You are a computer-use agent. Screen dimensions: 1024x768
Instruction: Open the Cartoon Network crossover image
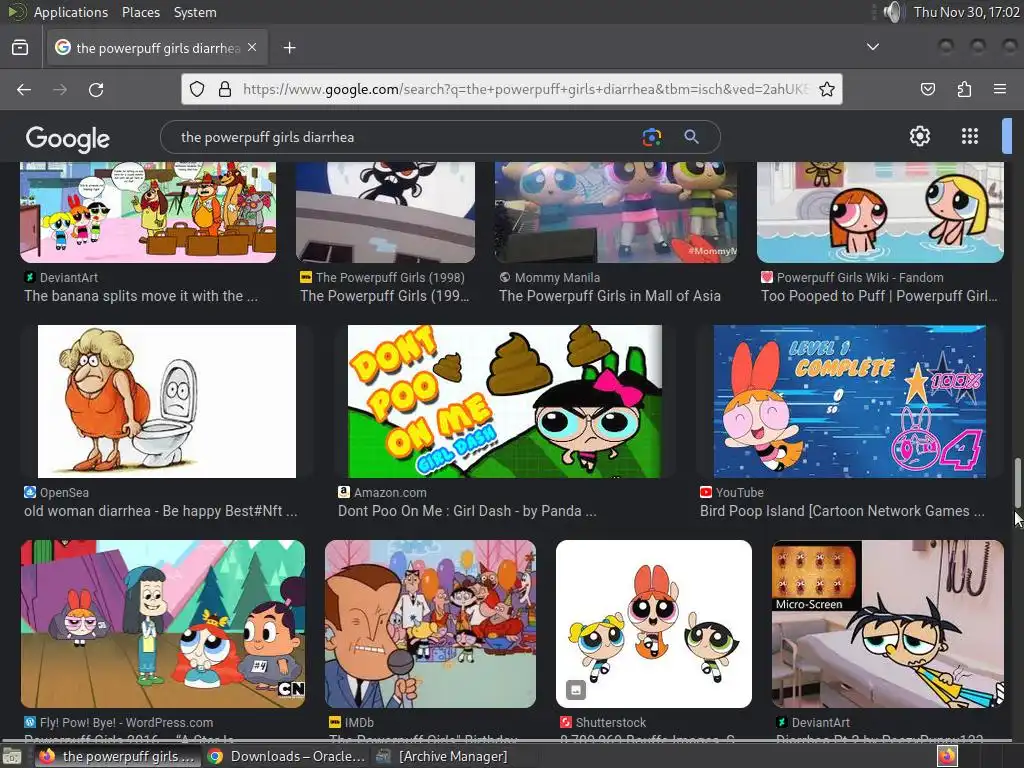163,624
